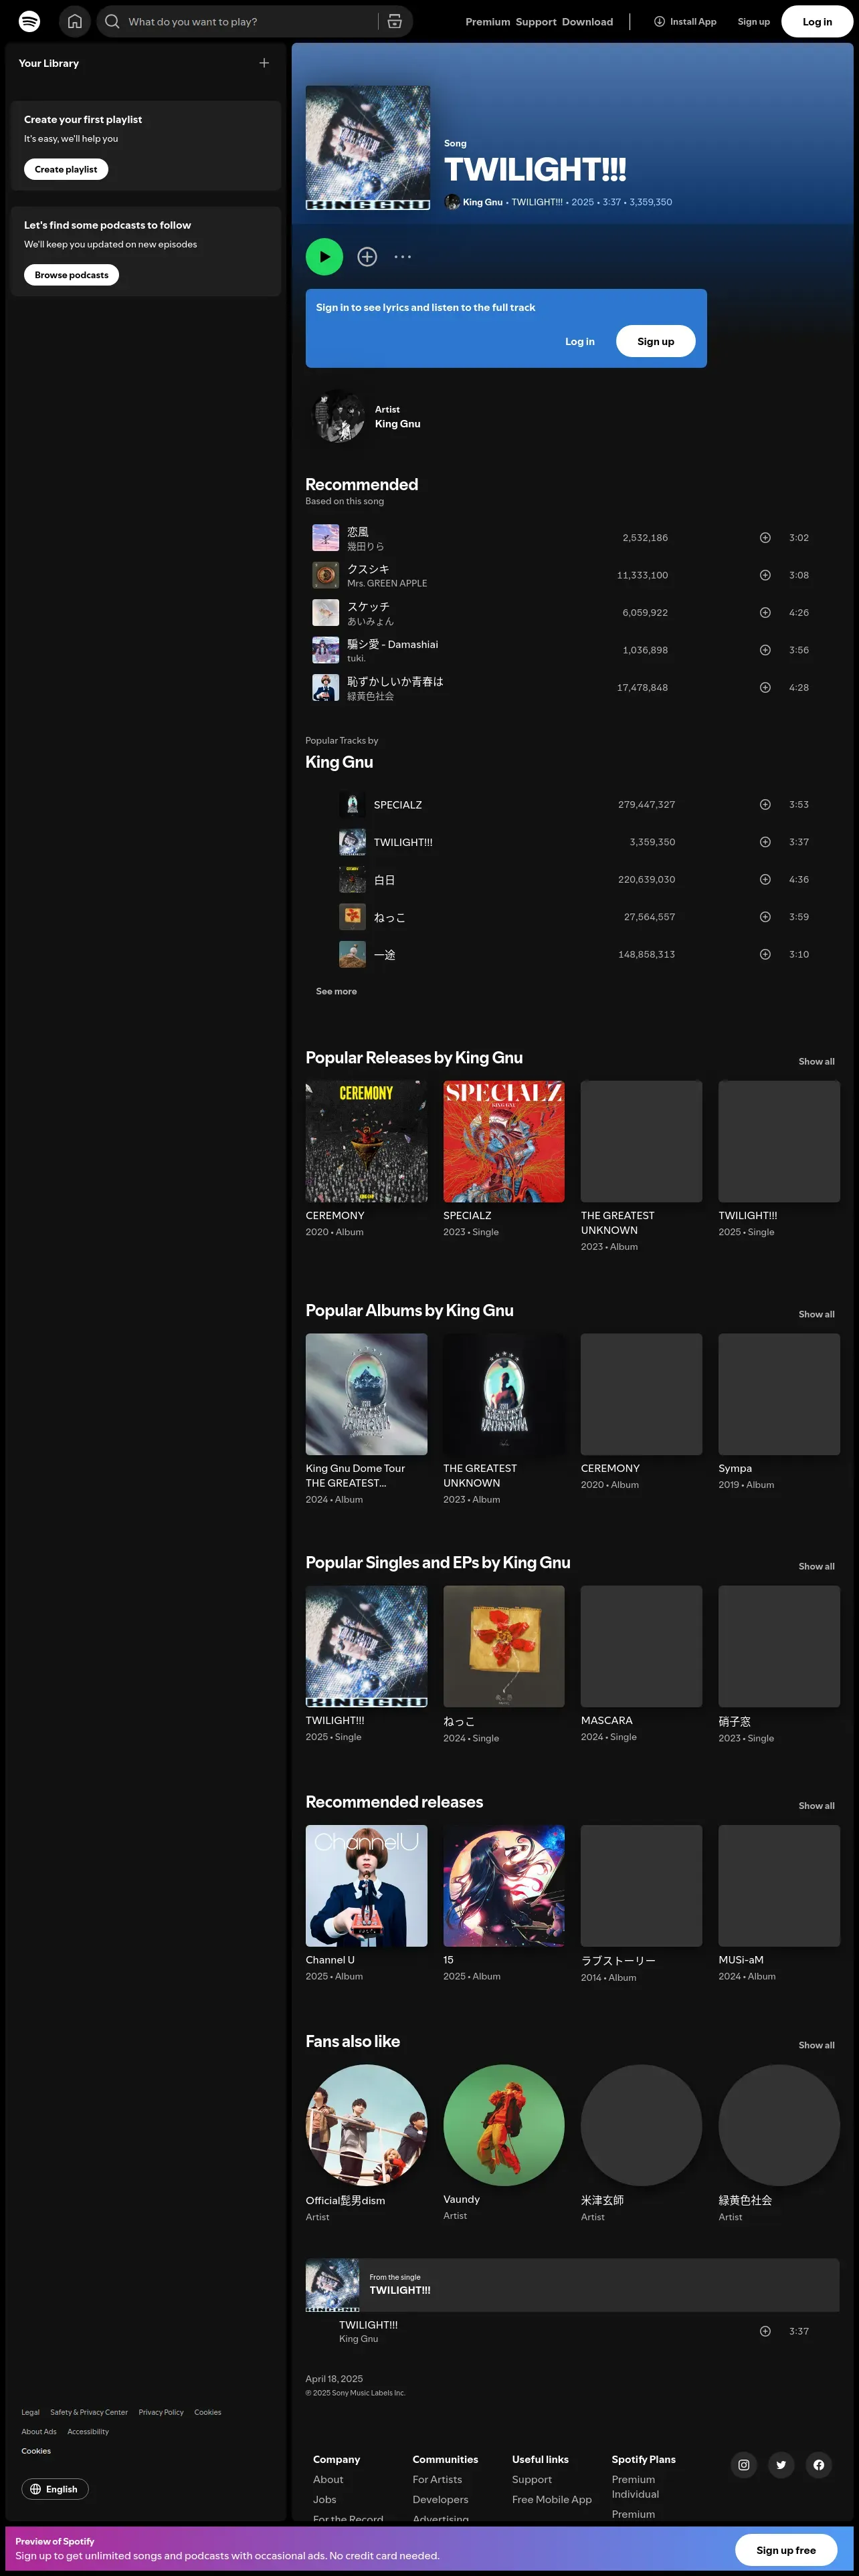Add 恋風 to library with its plus icon
The width and height of the screenshot is (859, 2576).
765,538
